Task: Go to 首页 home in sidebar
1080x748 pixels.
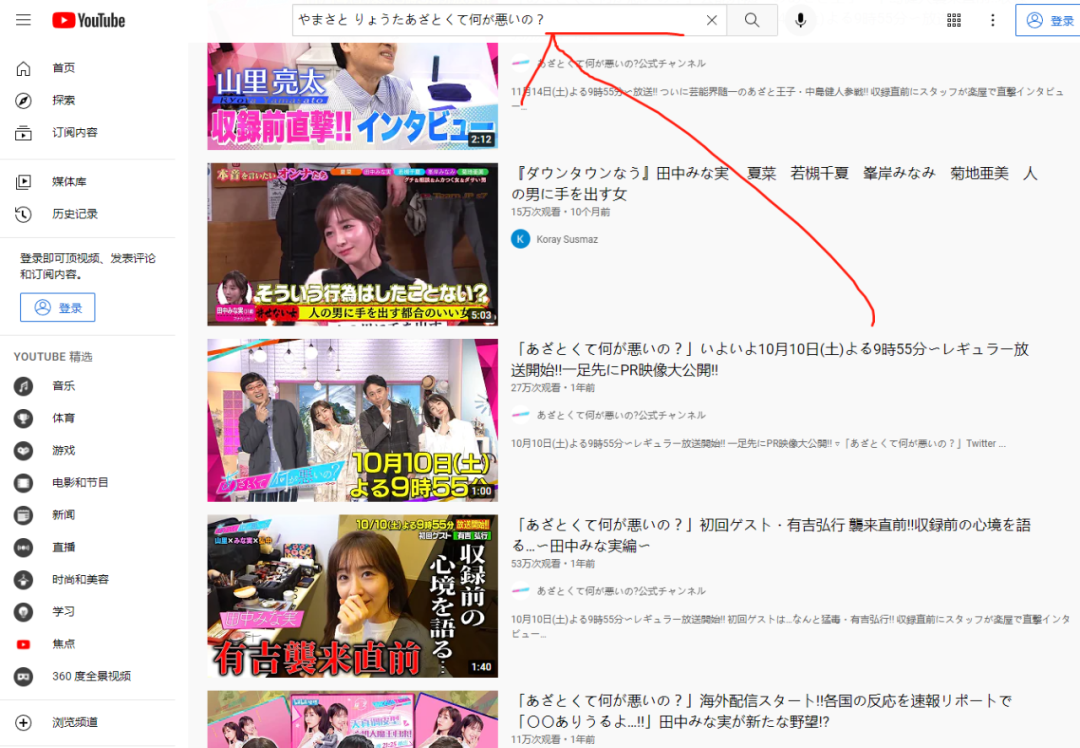Action: (63, 68)
